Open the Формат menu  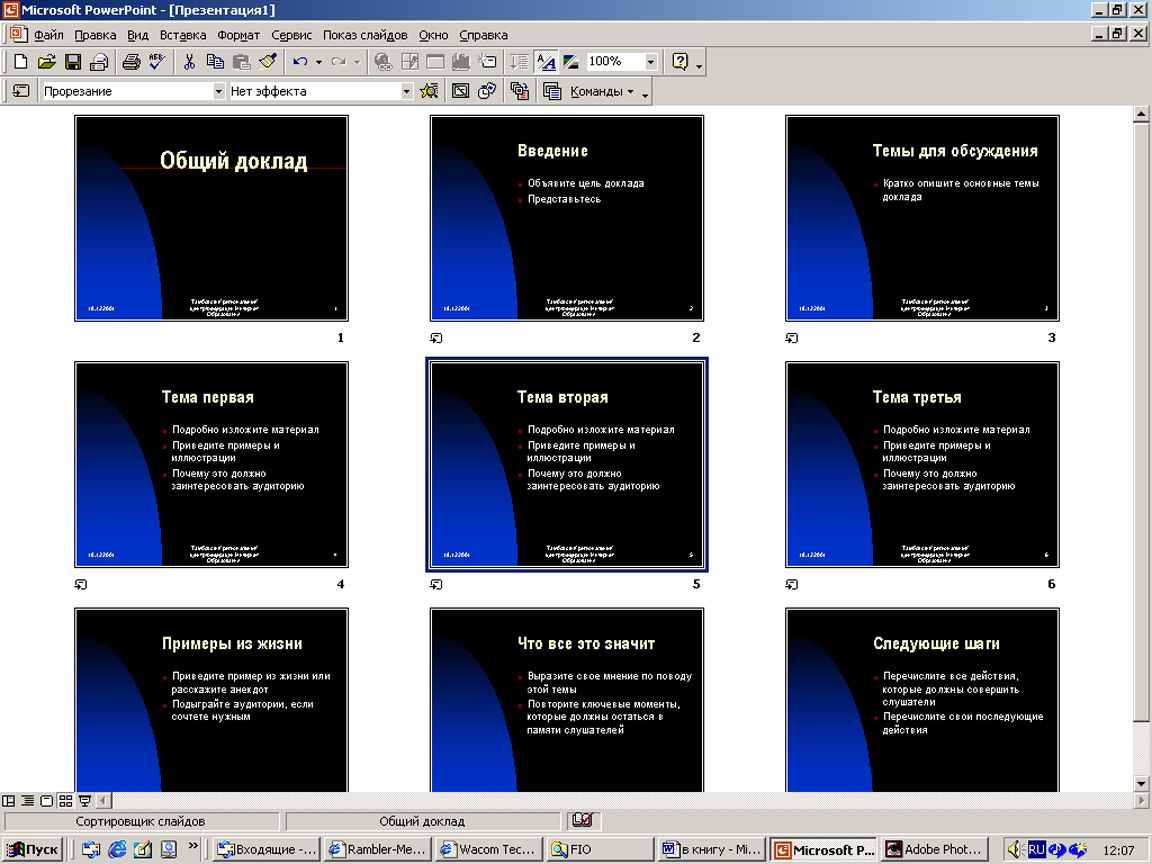pos(238,35)
